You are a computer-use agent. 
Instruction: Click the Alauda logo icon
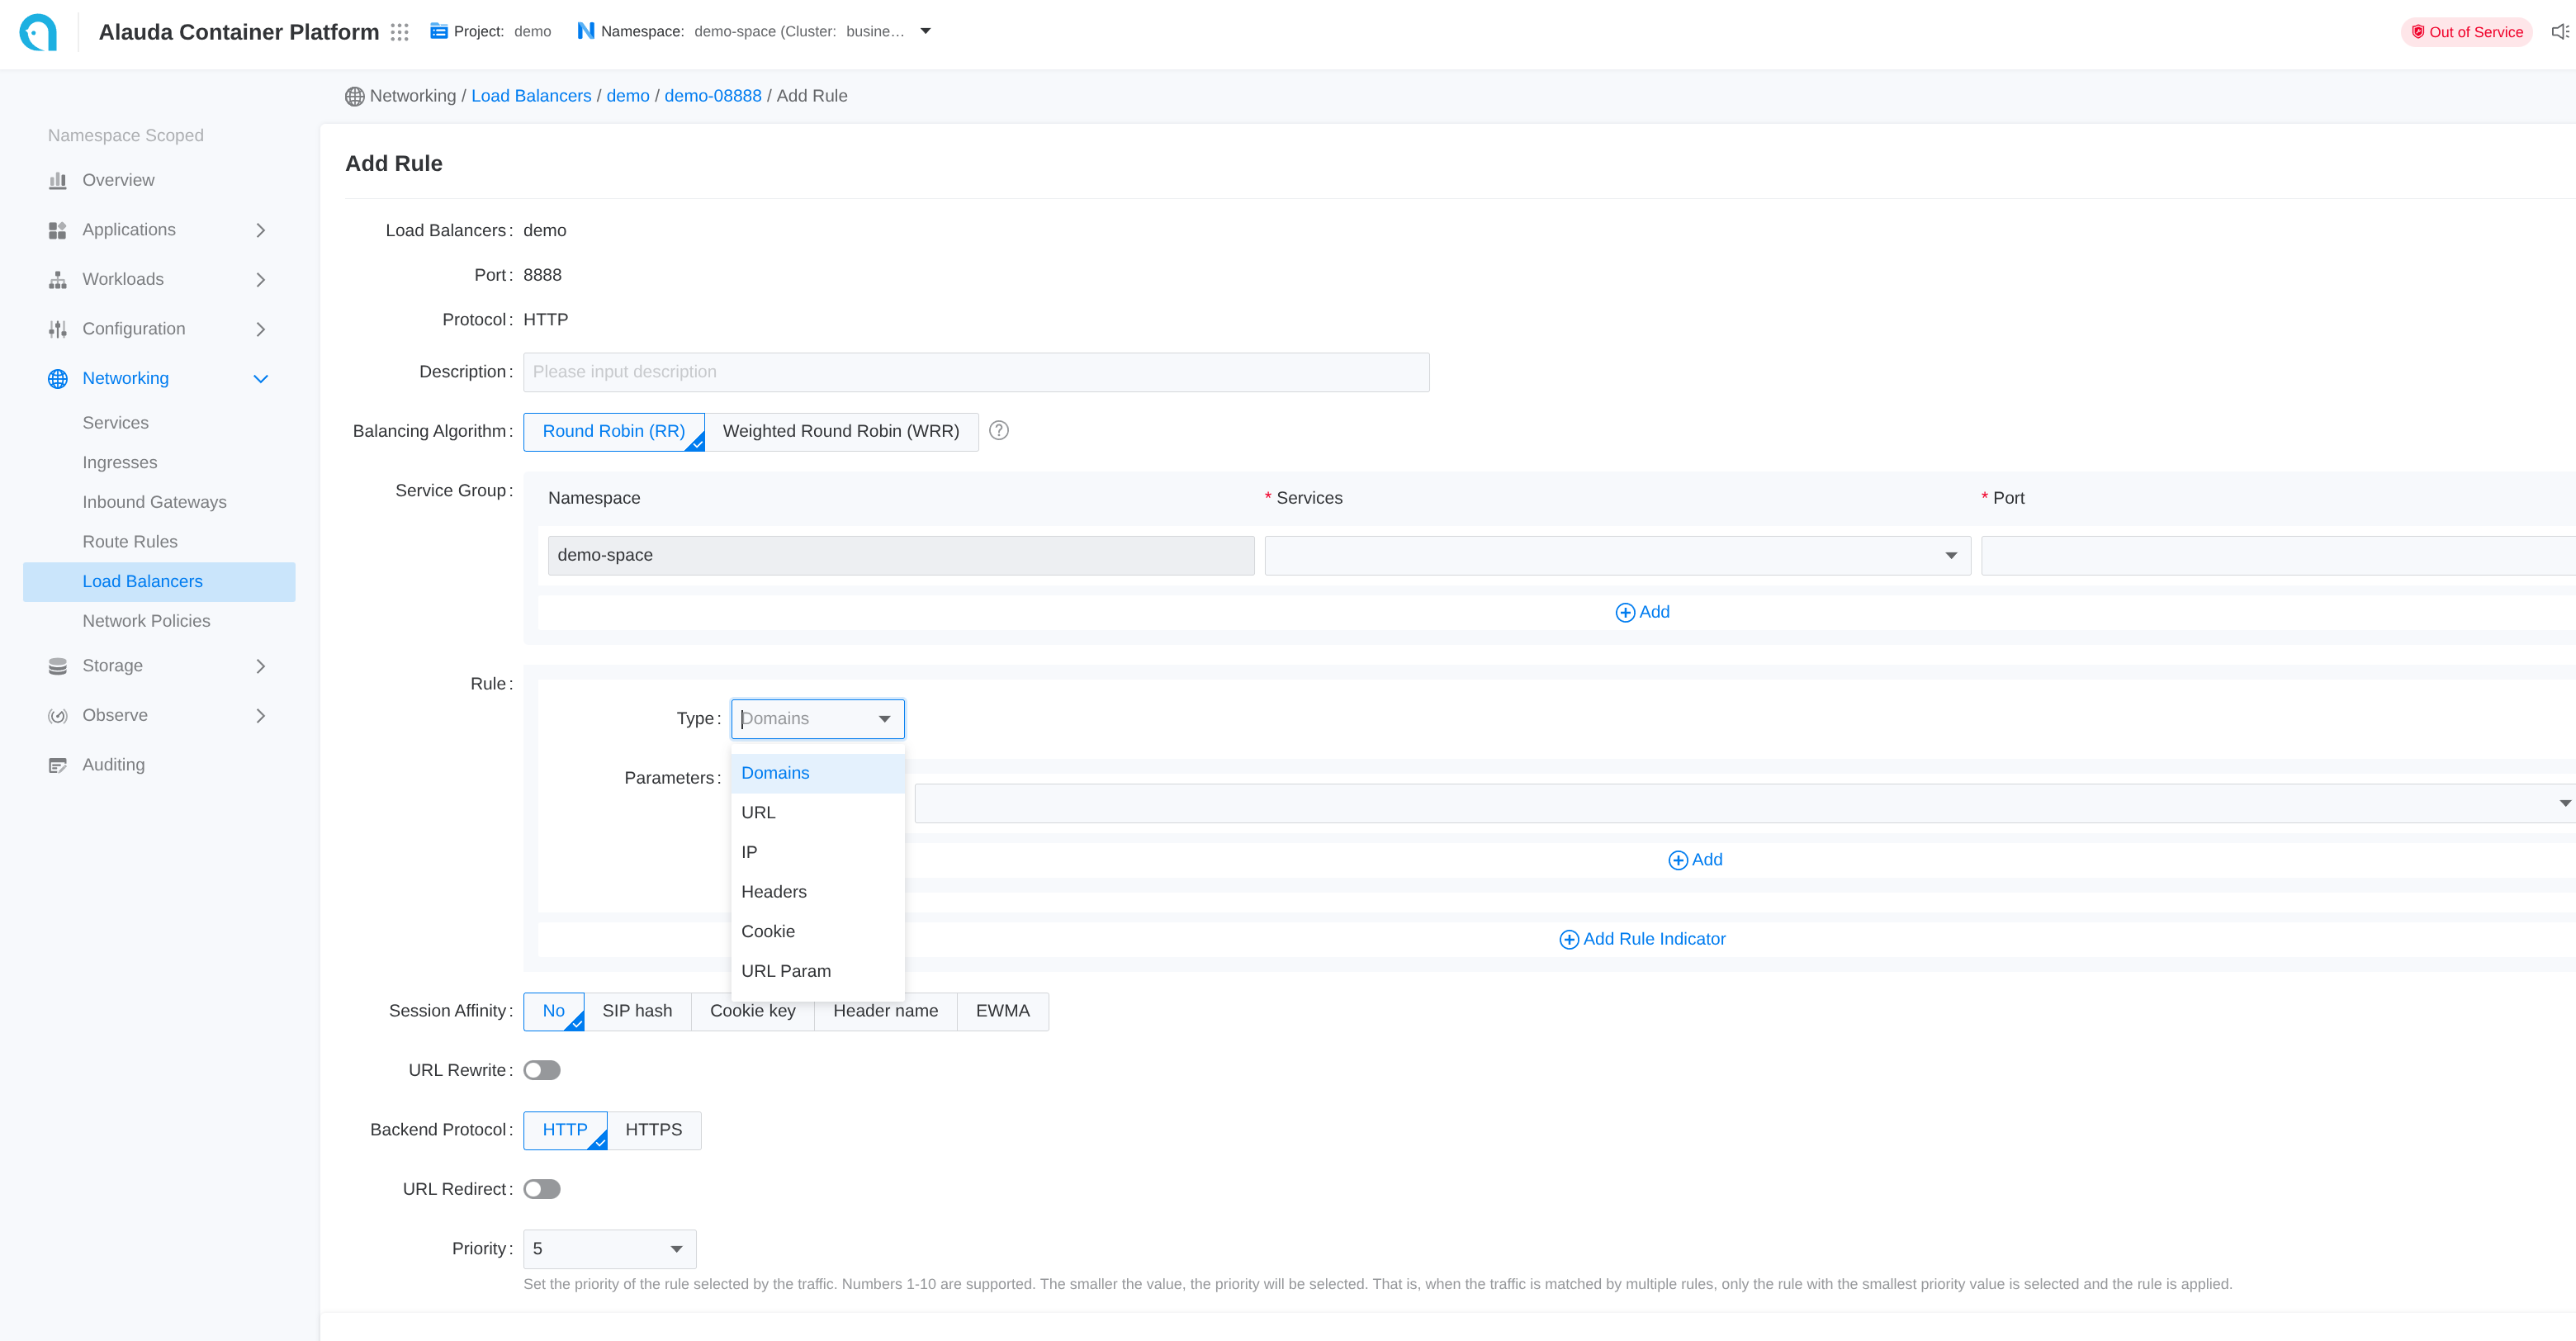click(38, 32)
